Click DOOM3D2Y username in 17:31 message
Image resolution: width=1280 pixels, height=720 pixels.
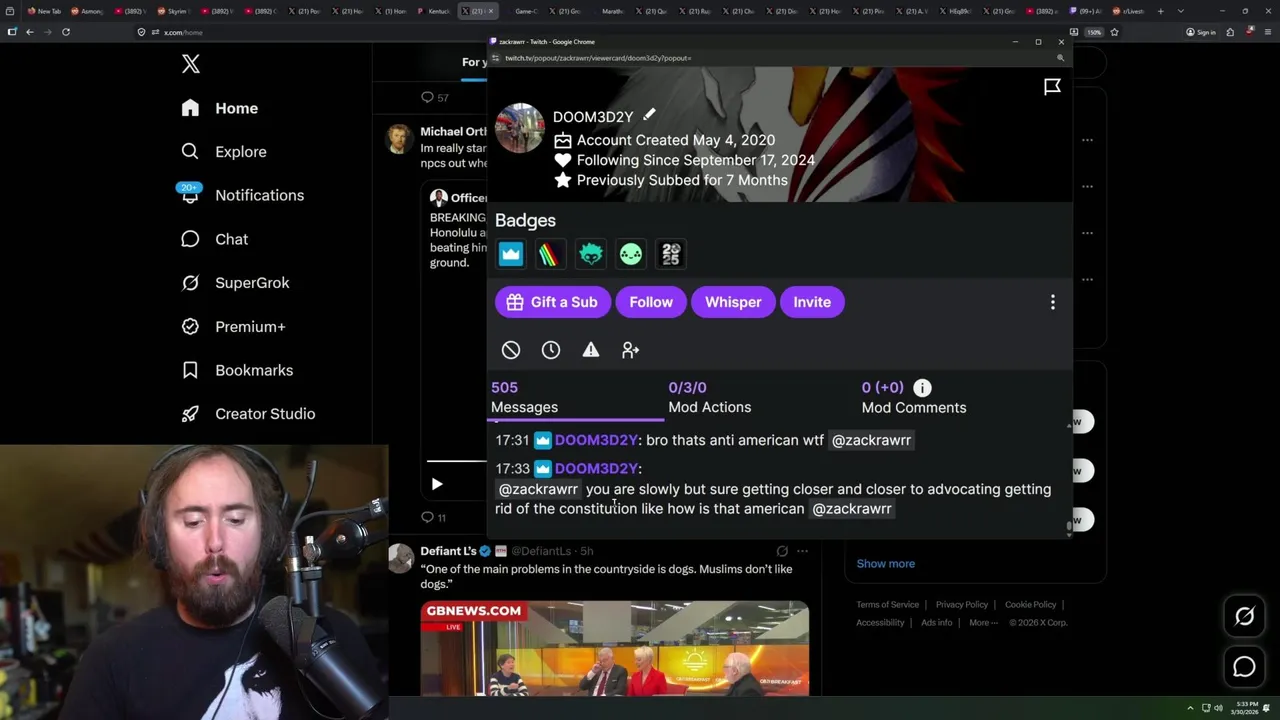click(596, 440)
